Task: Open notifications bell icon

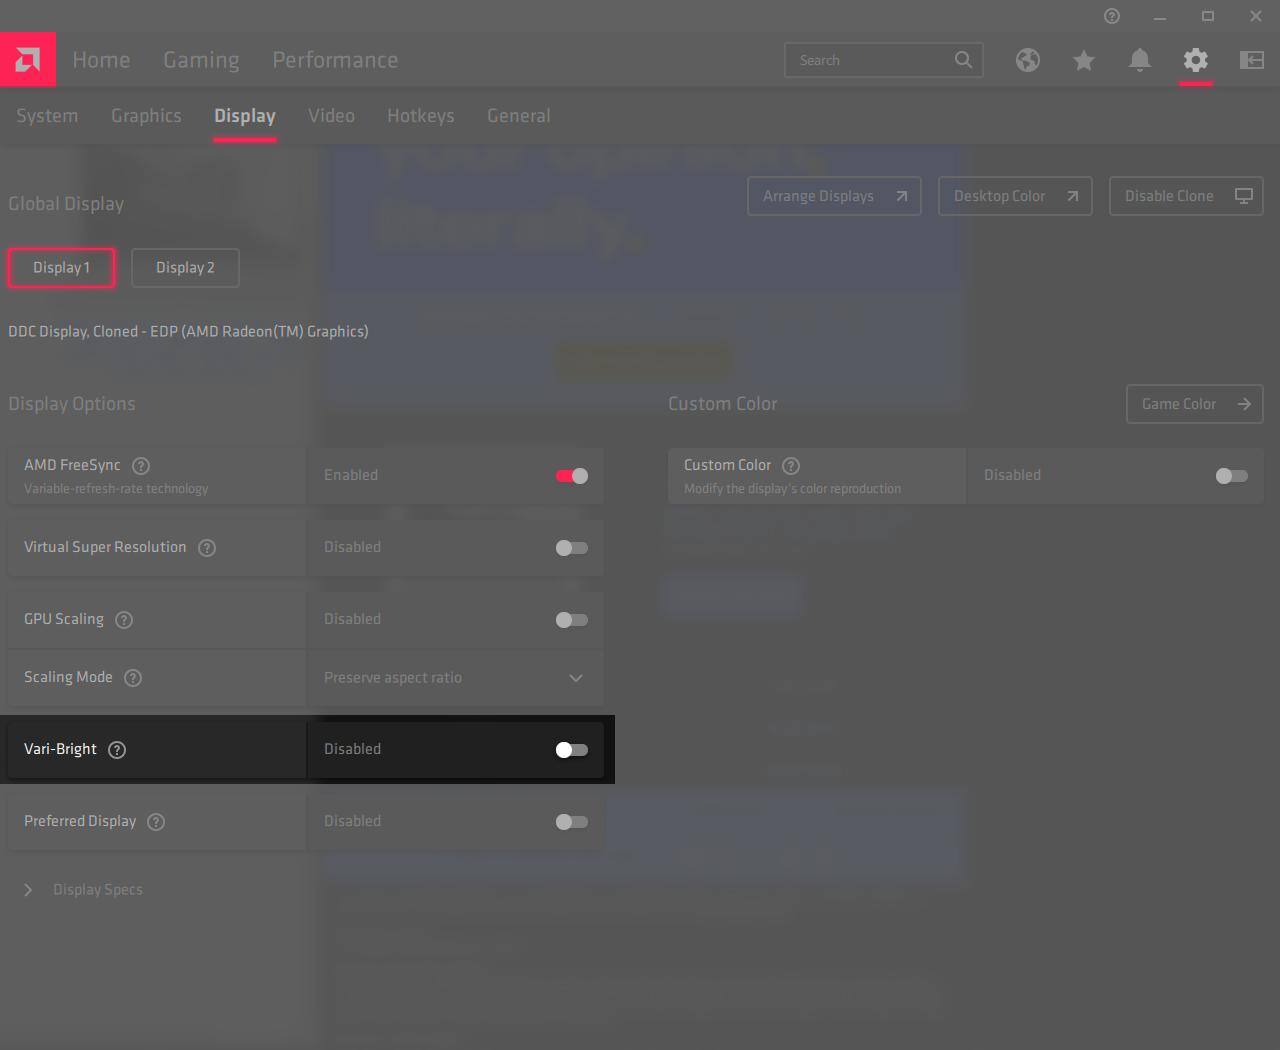Action: tap(1139, 60)
